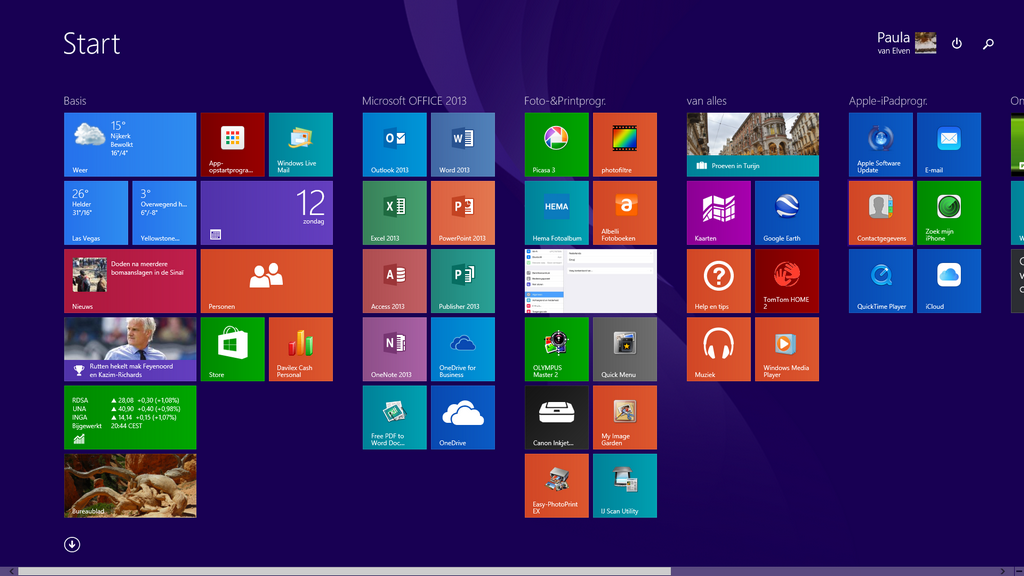1024x576 pixels.
Task: Open the Quick Menu tile
Action: [624, 349]
